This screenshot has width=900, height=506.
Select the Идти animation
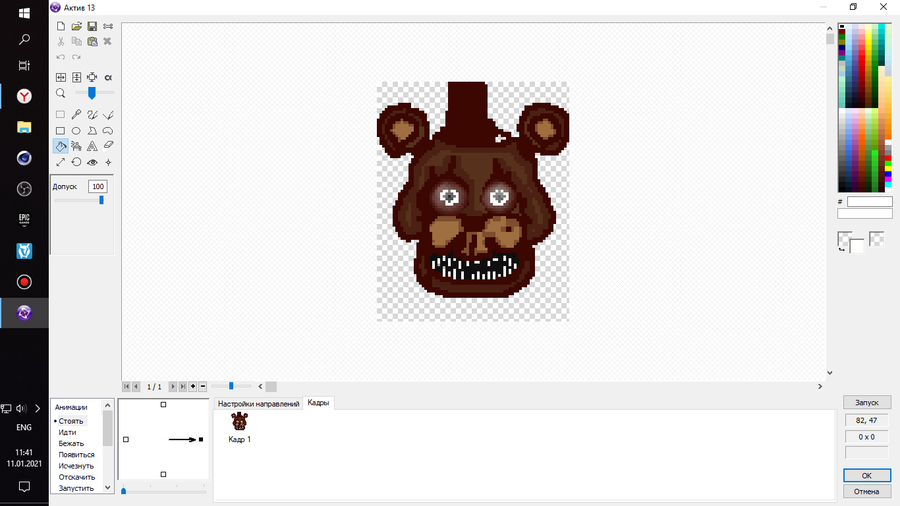[x=67, y=432]
